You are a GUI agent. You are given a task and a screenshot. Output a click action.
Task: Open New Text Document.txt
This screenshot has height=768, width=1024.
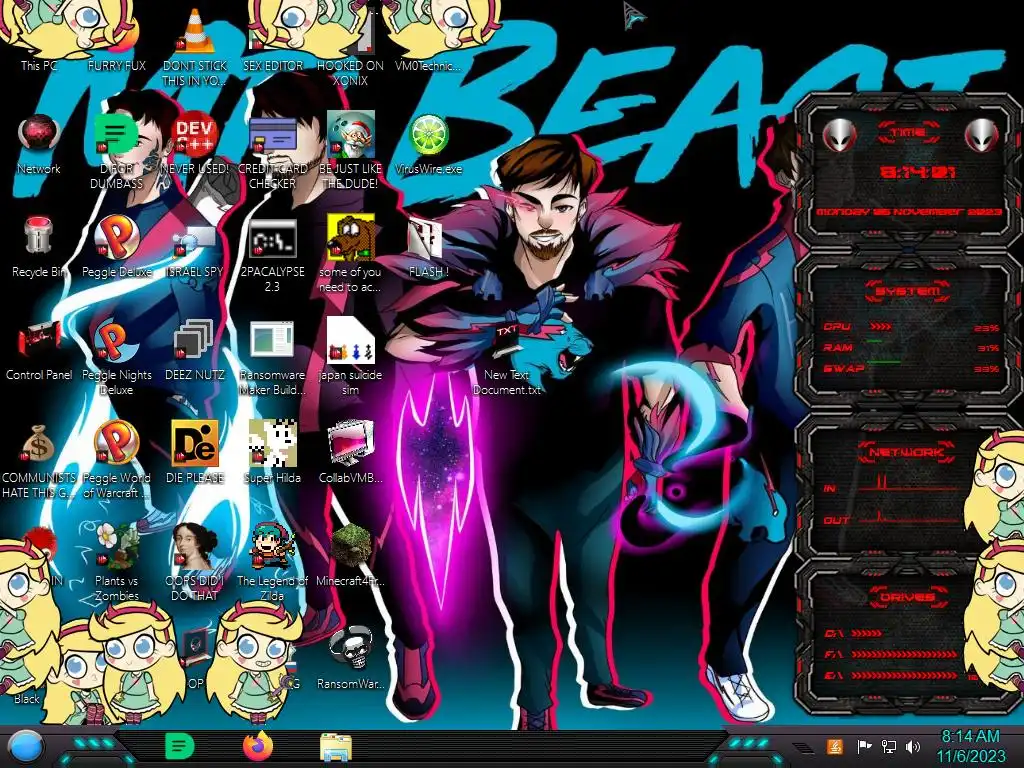[506, 357]
